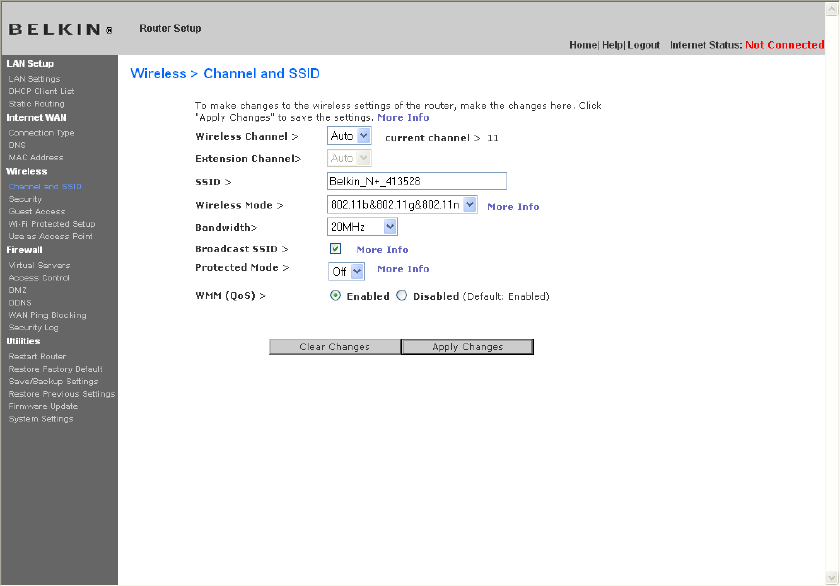Image resolution: width=840 pixels, height=586 pixels.
Task: Open the Bandwidth 20MHz dropdown
Action: pyautogui.click(x=362, y=227)
